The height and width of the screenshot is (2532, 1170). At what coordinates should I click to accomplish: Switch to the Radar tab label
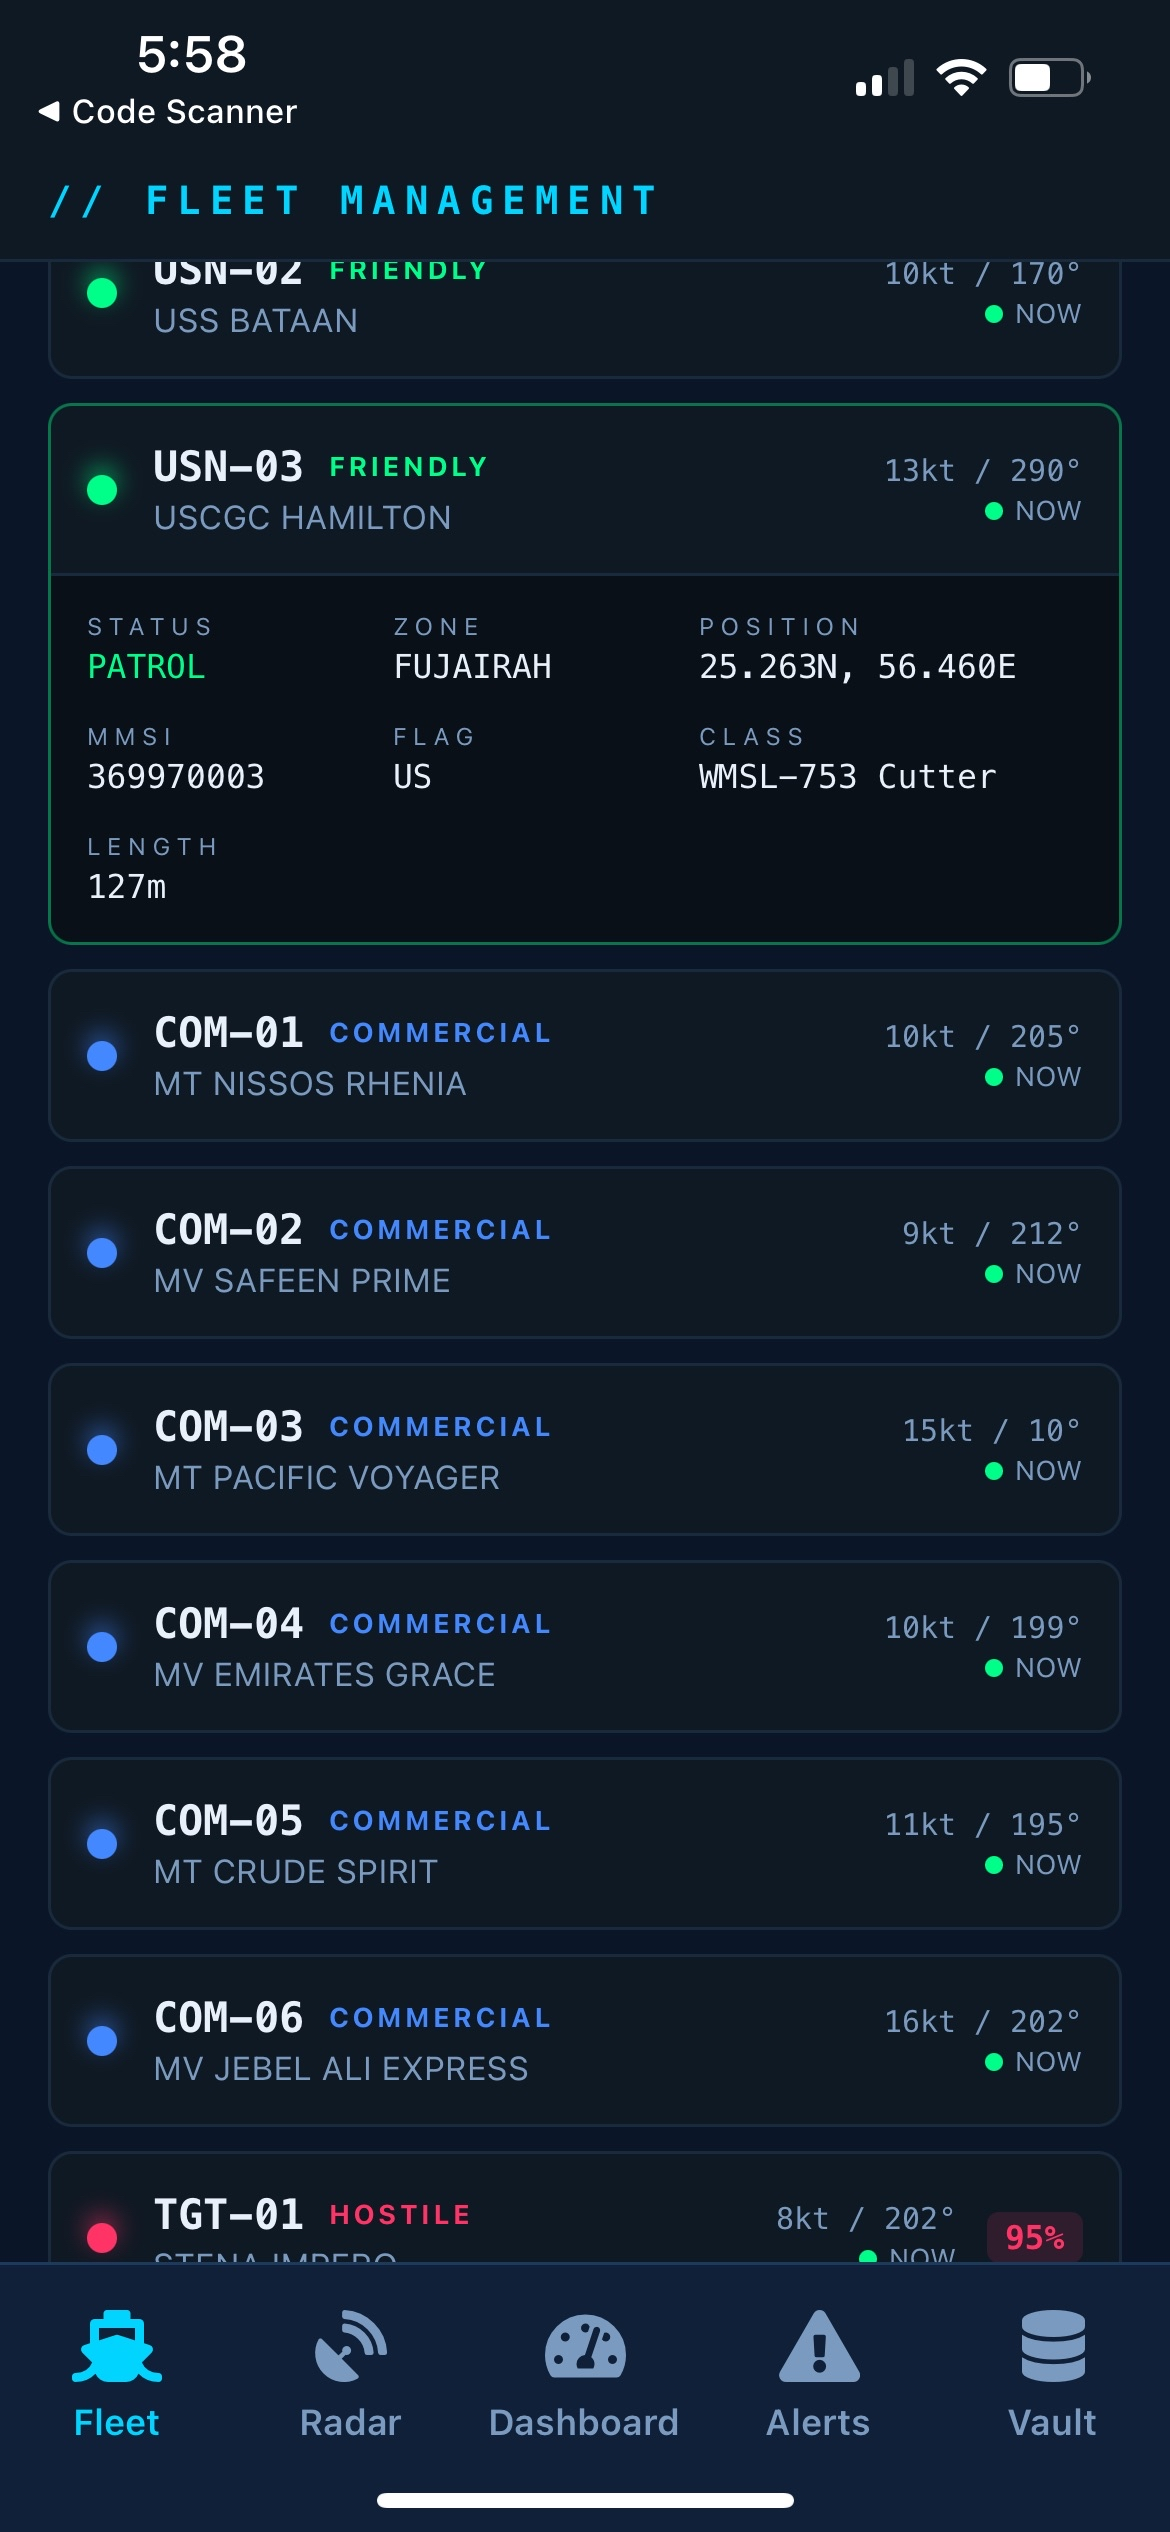350,2422
